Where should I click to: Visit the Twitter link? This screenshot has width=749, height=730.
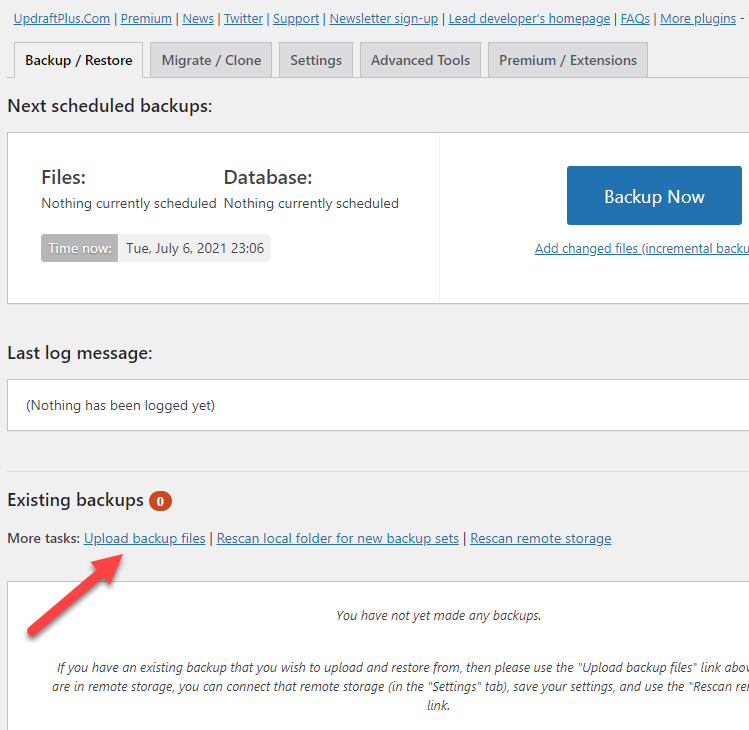coord(243,18)
